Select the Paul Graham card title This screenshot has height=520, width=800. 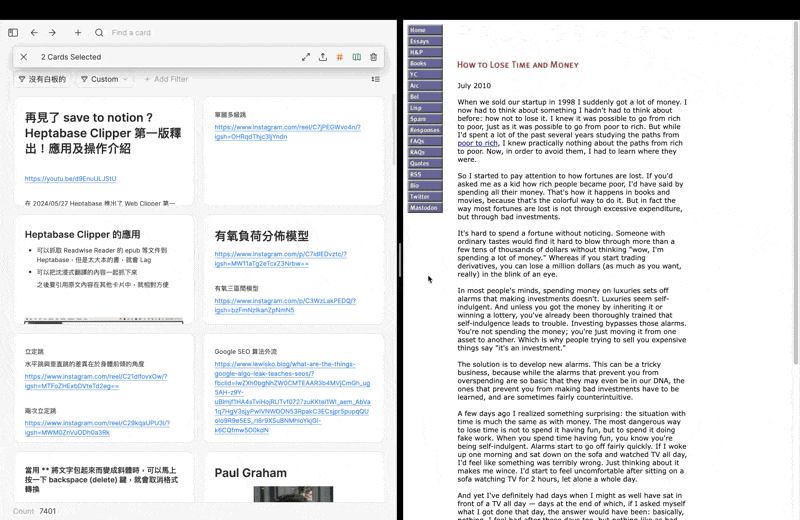[251, 473]
